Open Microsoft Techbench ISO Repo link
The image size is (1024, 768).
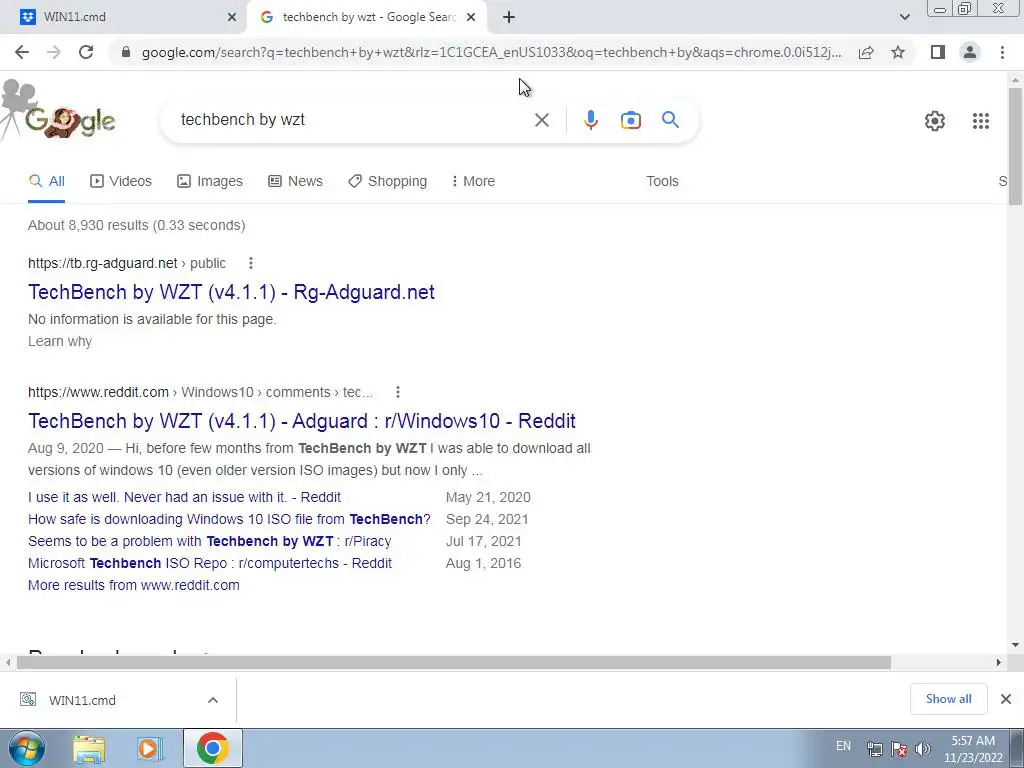click(210, 564)
